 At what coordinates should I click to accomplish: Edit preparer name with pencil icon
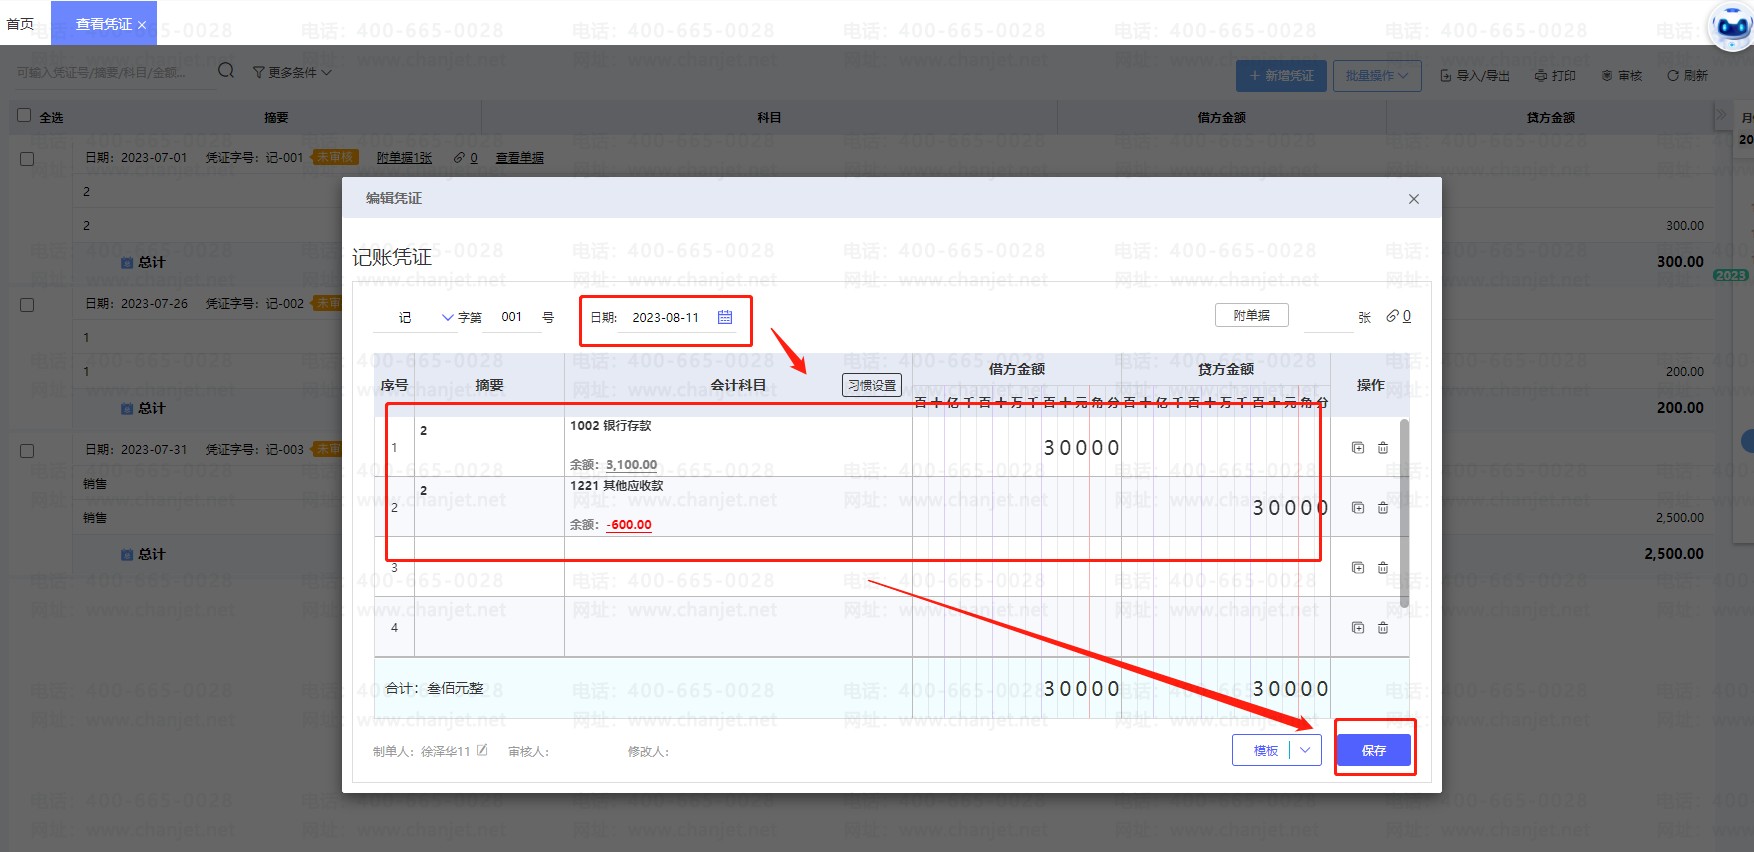tap(482, 750)
